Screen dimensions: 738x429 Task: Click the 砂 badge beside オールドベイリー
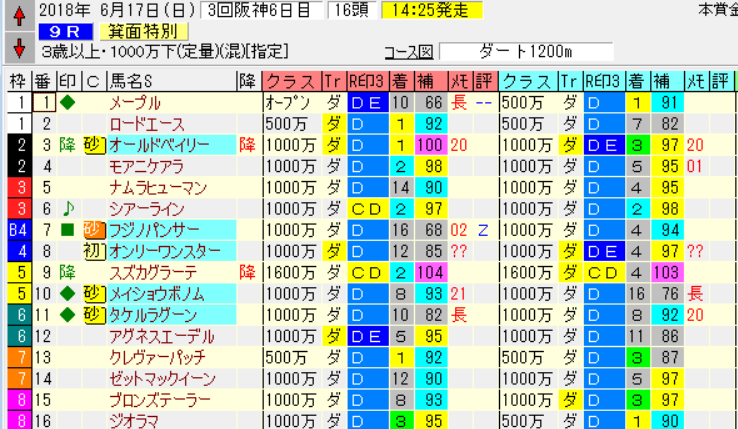point(94,145)
